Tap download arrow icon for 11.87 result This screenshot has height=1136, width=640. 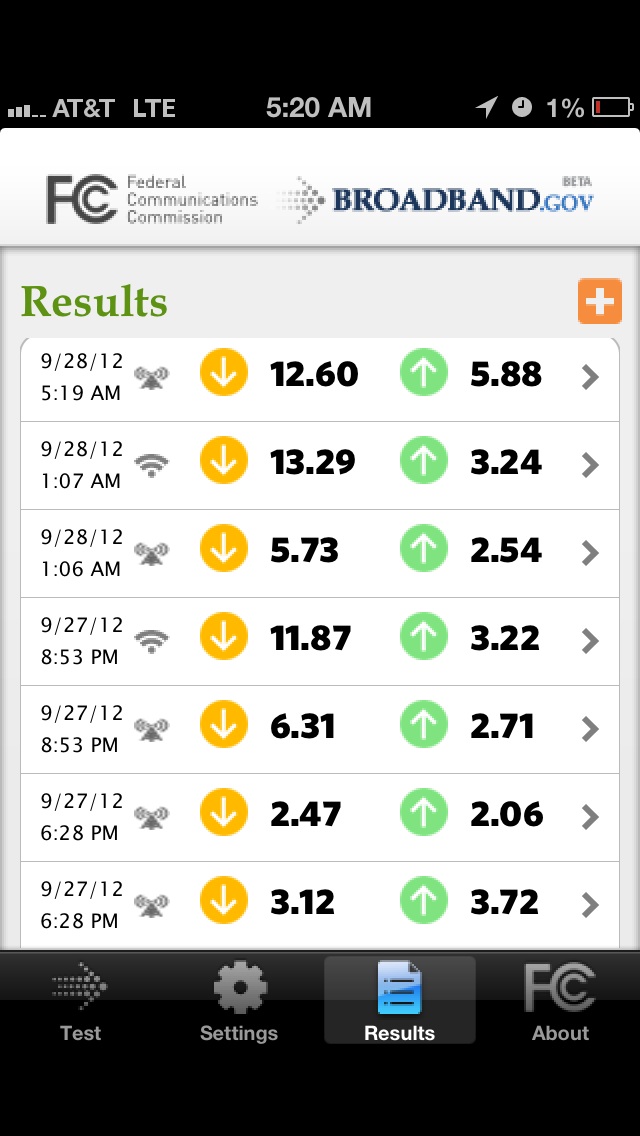point(224,636)
